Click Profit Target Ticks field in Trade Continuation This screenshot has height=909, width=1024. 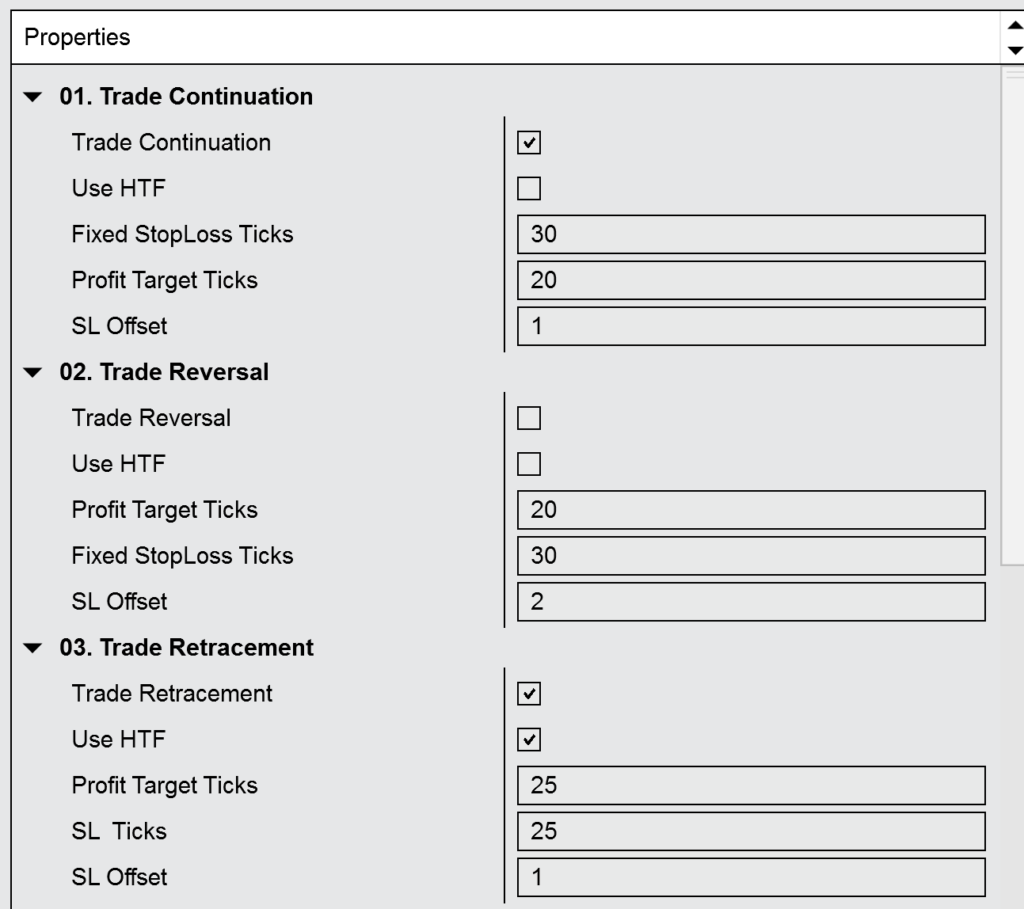coord(751,281)
